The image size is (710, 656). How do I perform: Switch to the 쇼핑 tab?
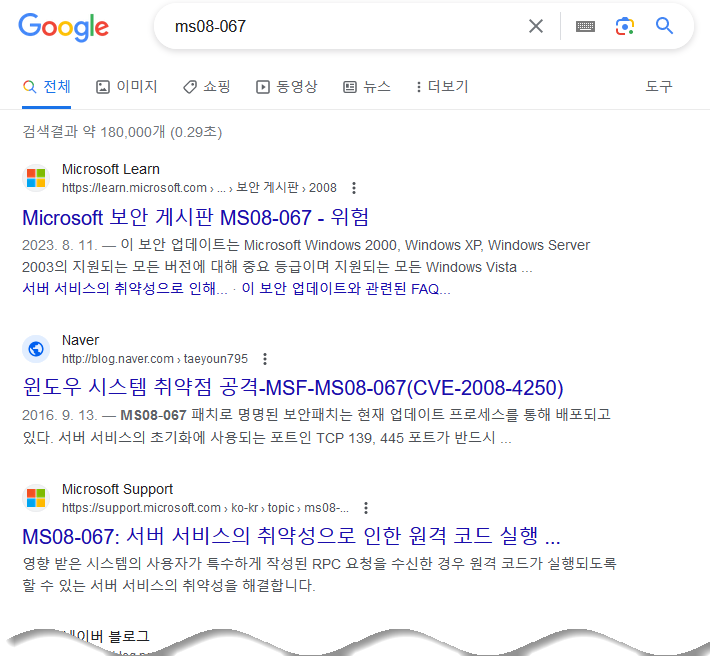pyautogui.click(x=207, y=86)
